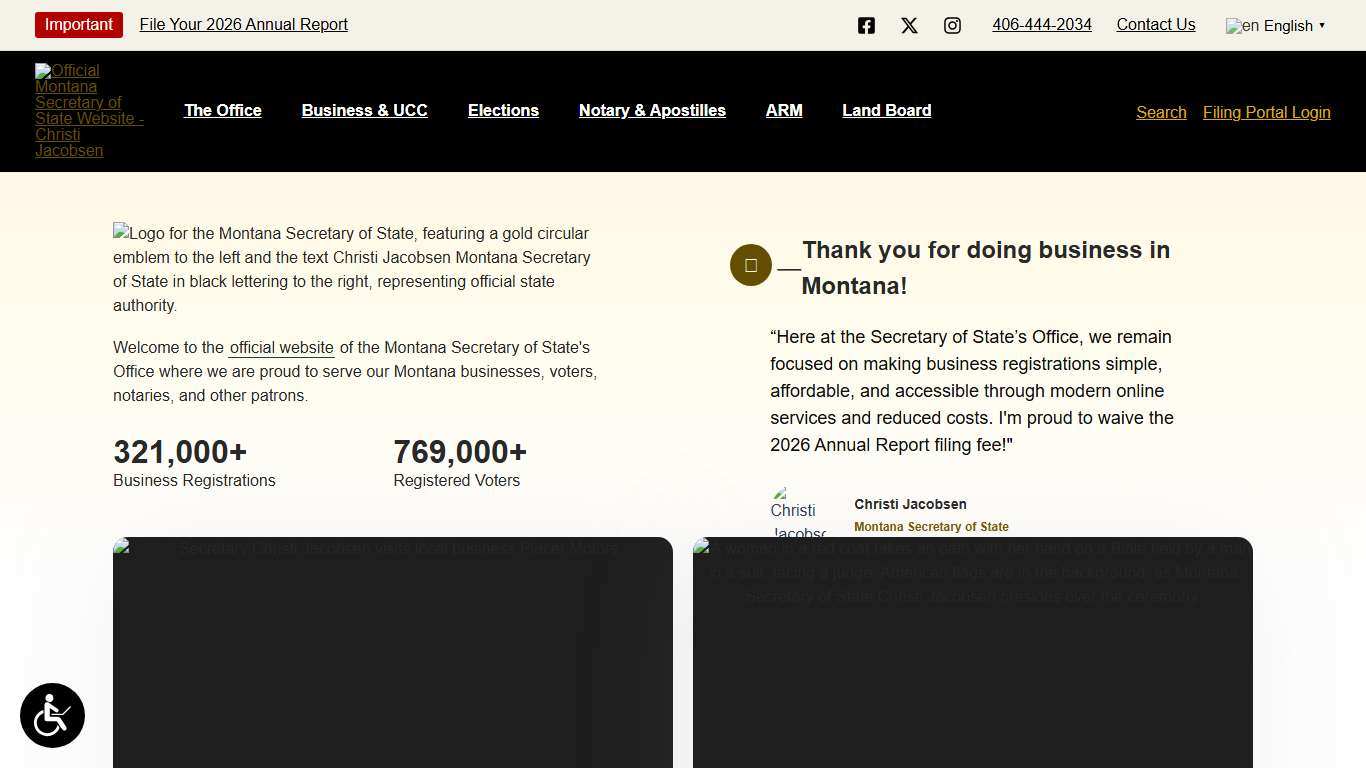Open the Facebook social icon
The height and width of the screenshot is (768, 1366).
866,26
